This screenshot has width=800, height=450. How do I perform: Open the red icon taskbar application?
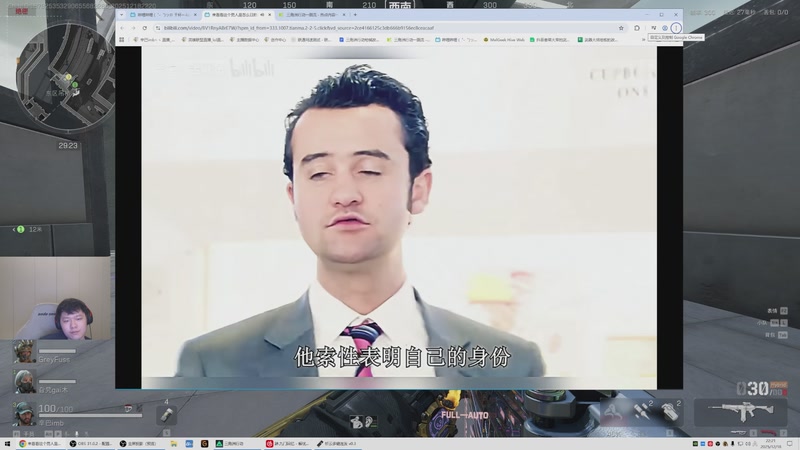[x=287, y=444]
